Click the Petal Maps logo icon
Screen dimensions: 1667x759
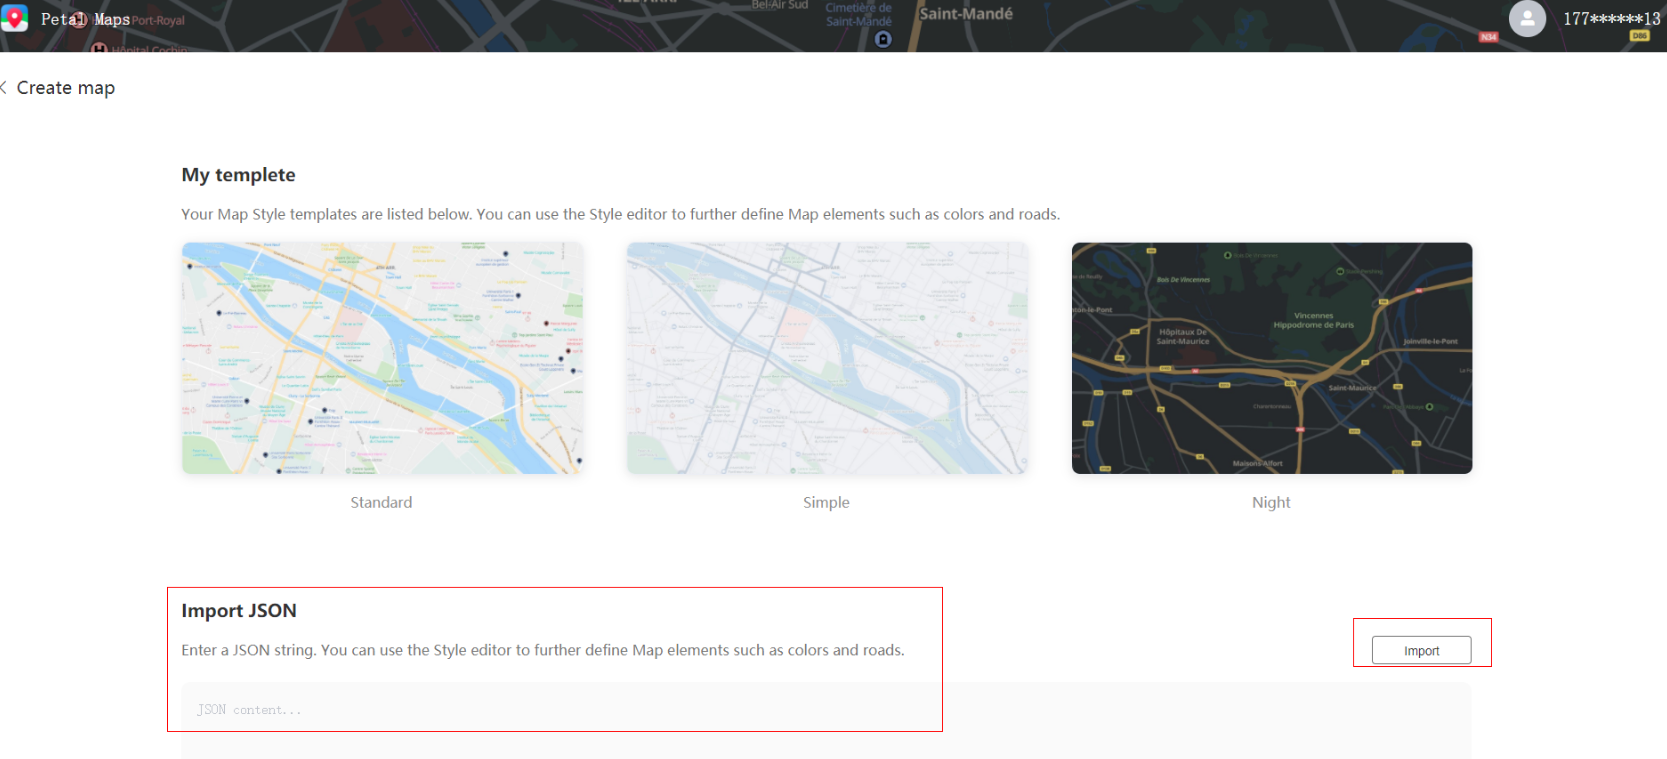pyautogui.click(x=14, y=18)
